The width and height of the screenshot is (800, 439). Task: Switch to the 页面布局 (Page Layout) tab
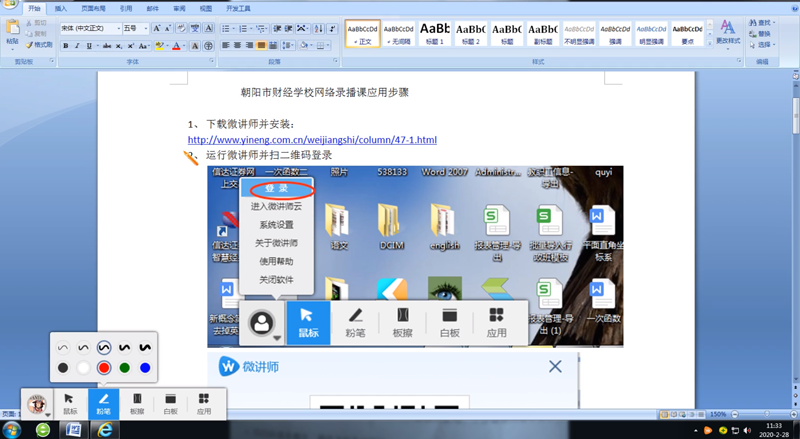pyautogui.click(x=92, y=7)
